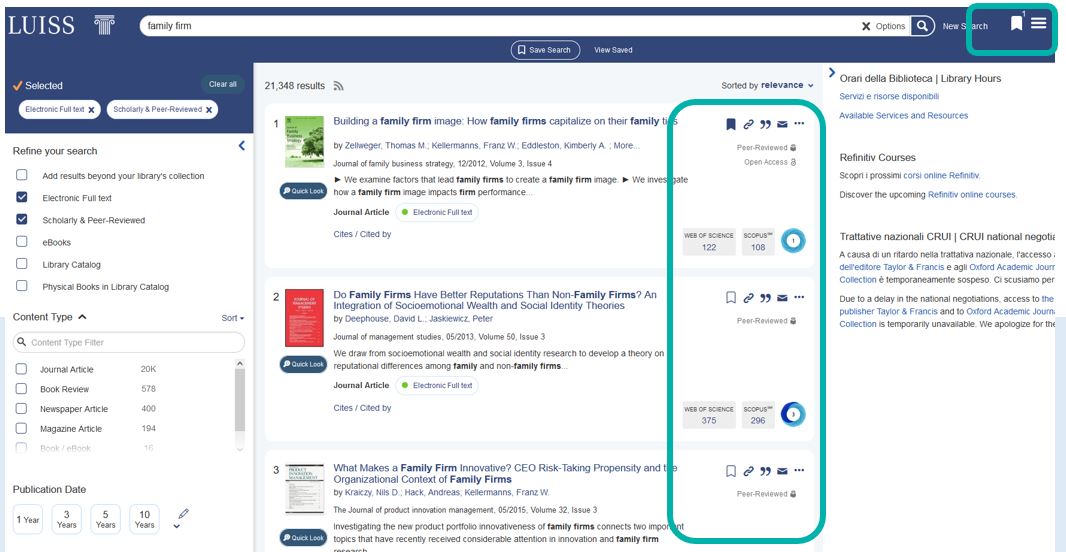
Task: Email the third result via envelope icon
Action: (782, 471)
